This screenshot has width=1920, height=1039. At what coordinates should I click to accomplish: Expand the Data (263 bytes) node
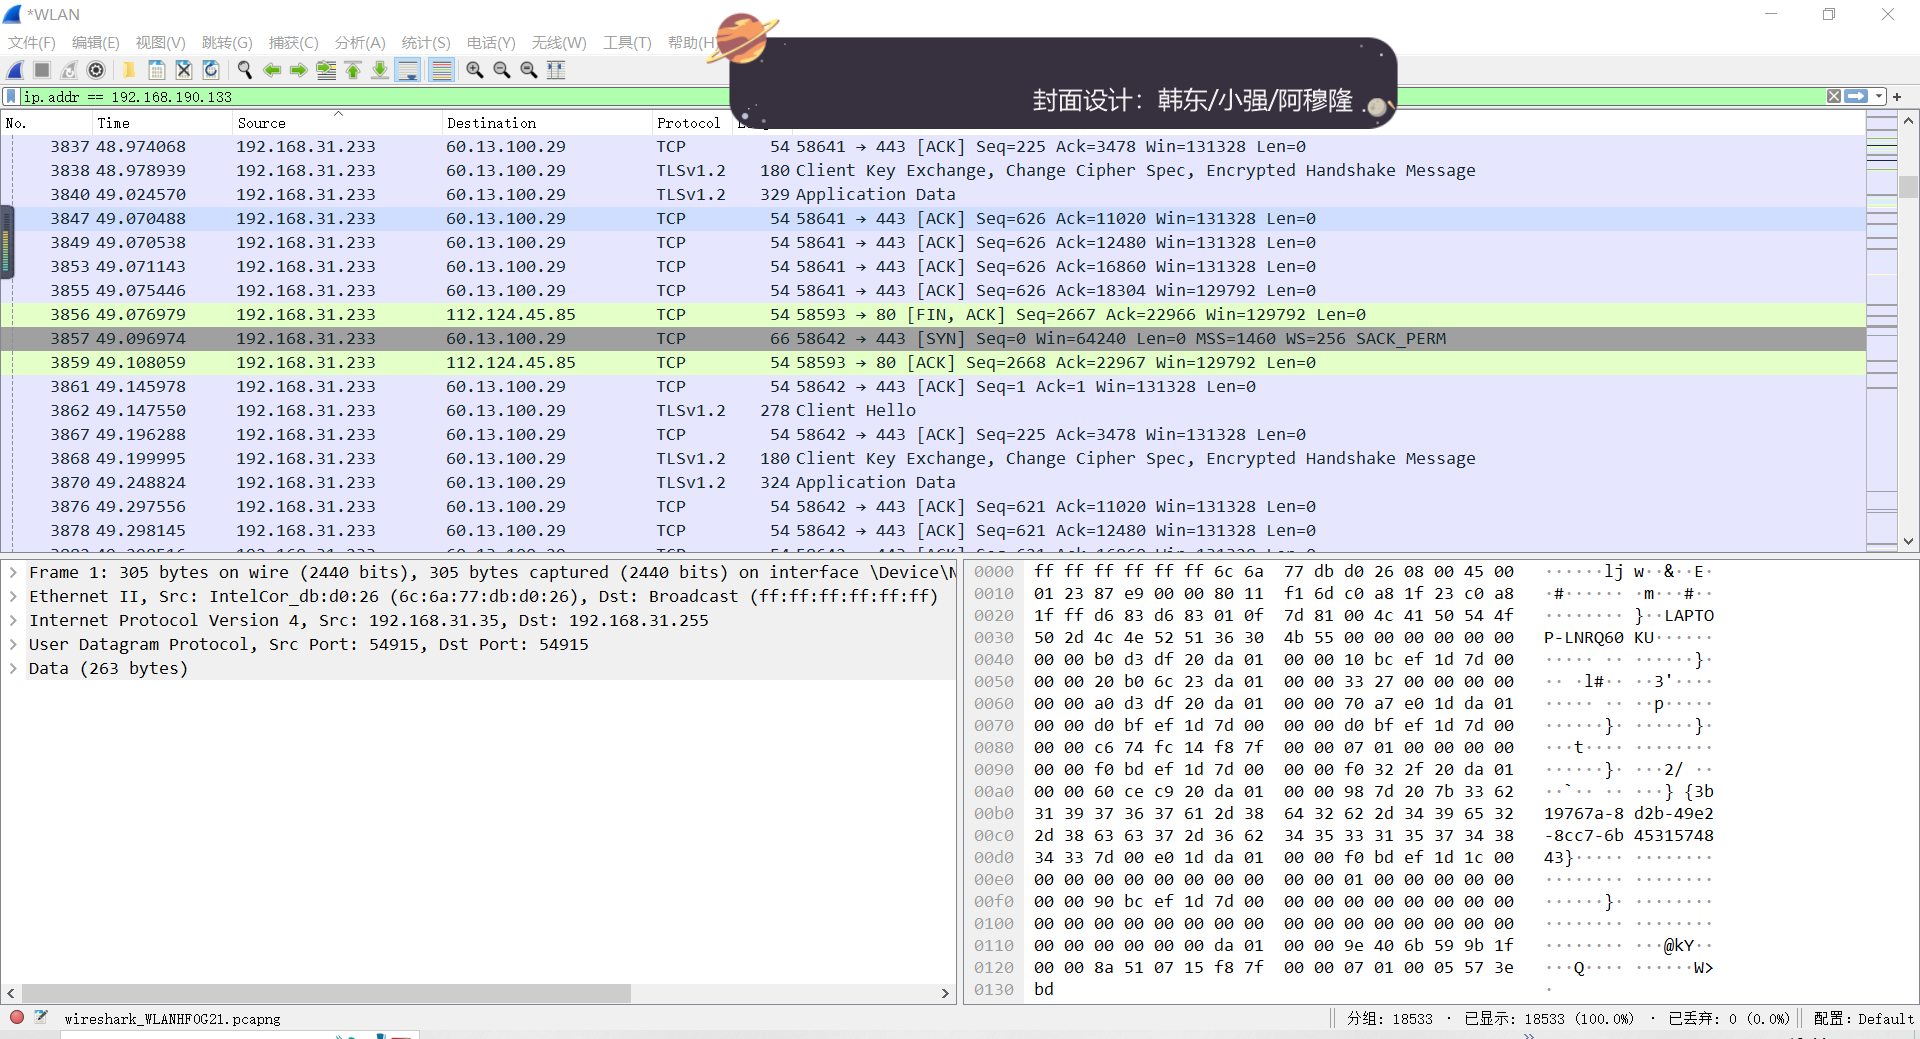13,669
